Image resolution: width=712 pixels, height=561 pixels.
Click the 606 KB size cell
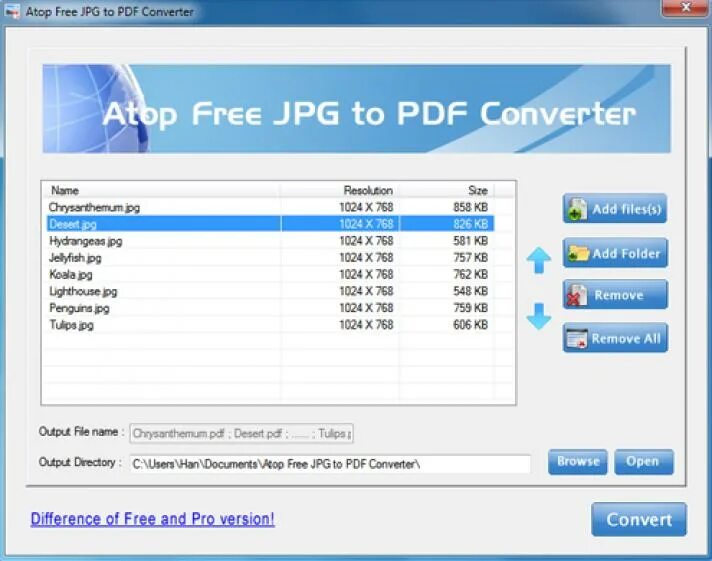(x=470, y=325)
